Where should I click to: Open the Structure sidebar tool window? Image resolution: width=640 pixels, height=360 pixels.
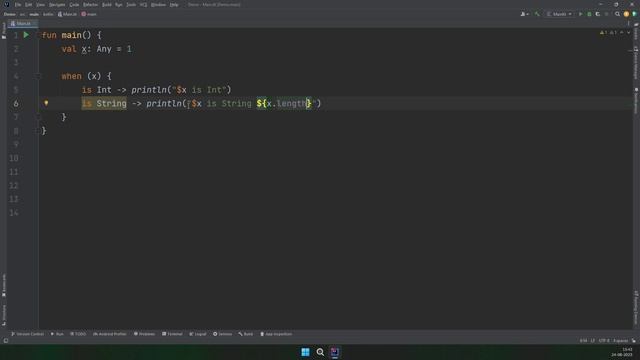pos(4,315)
